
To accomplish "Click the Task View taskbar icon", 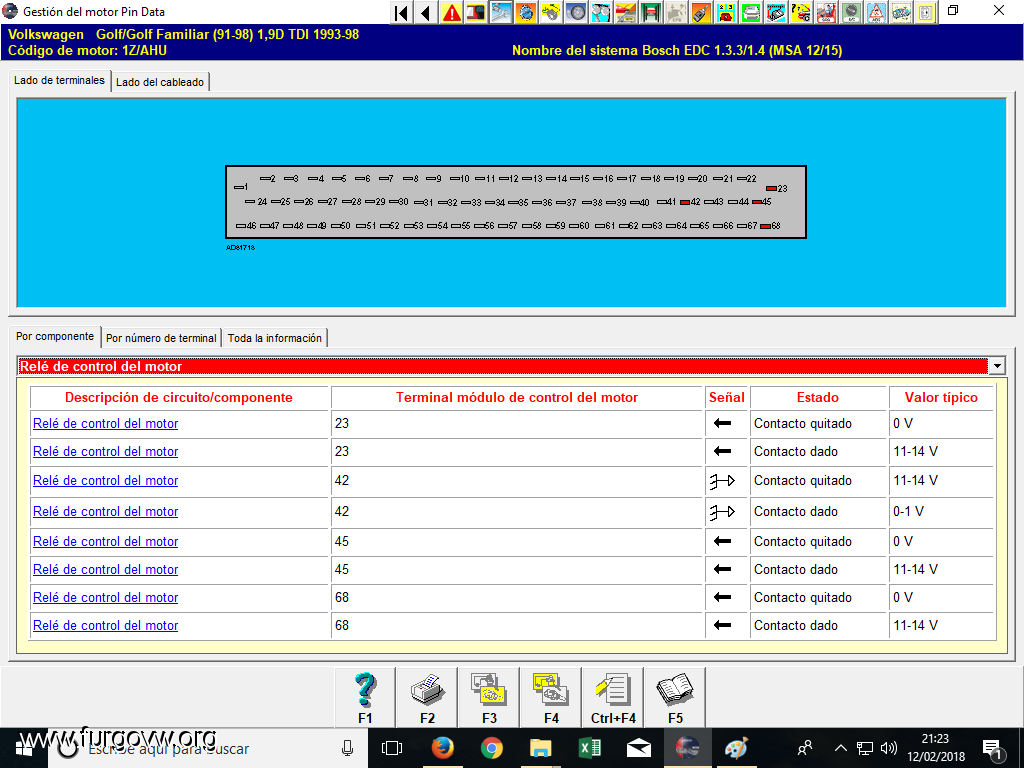I will click(x=392, y=748).
